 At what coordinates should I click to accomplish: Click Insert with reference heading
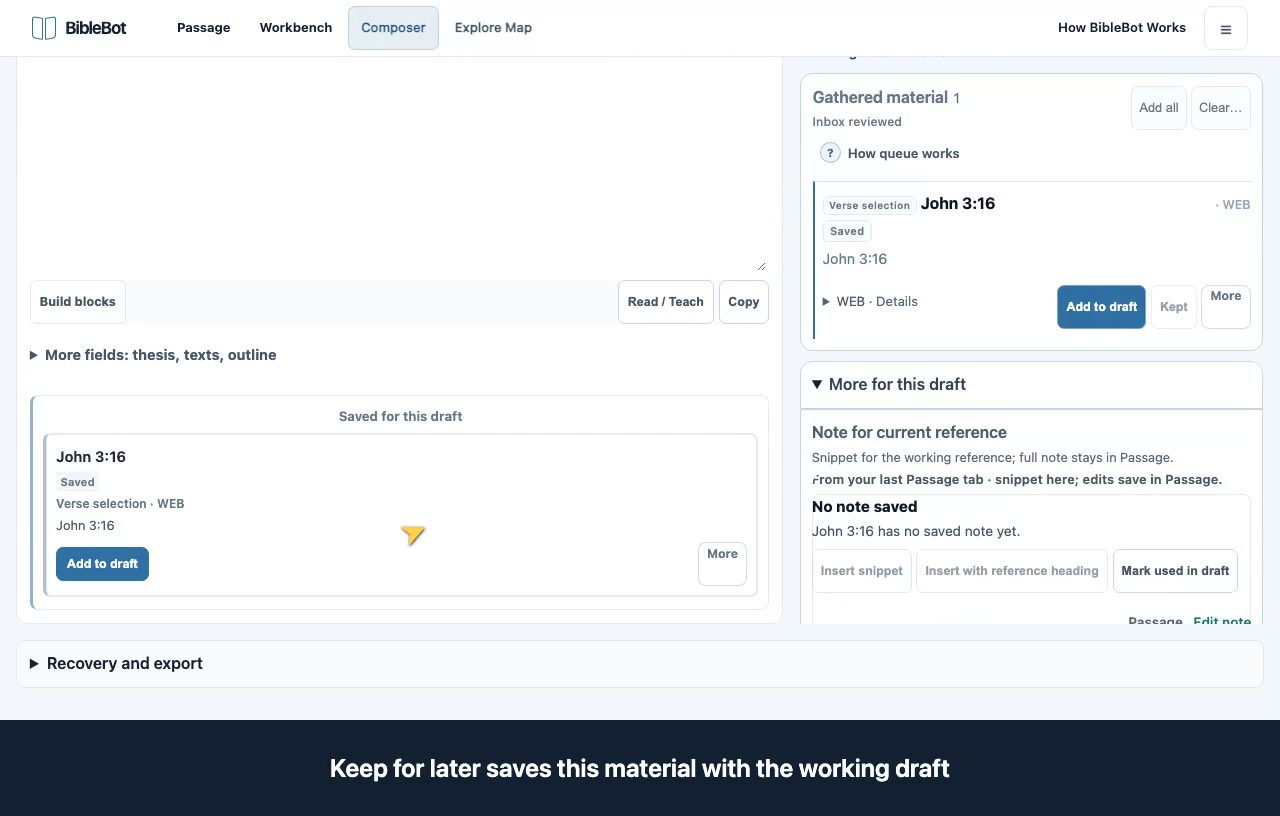(x=1012, y=571)
